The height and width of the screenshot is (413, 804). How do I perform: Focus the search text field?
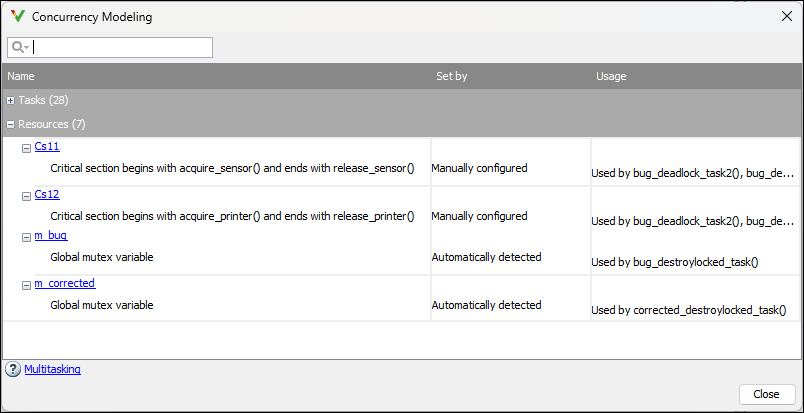pos(122,47)
